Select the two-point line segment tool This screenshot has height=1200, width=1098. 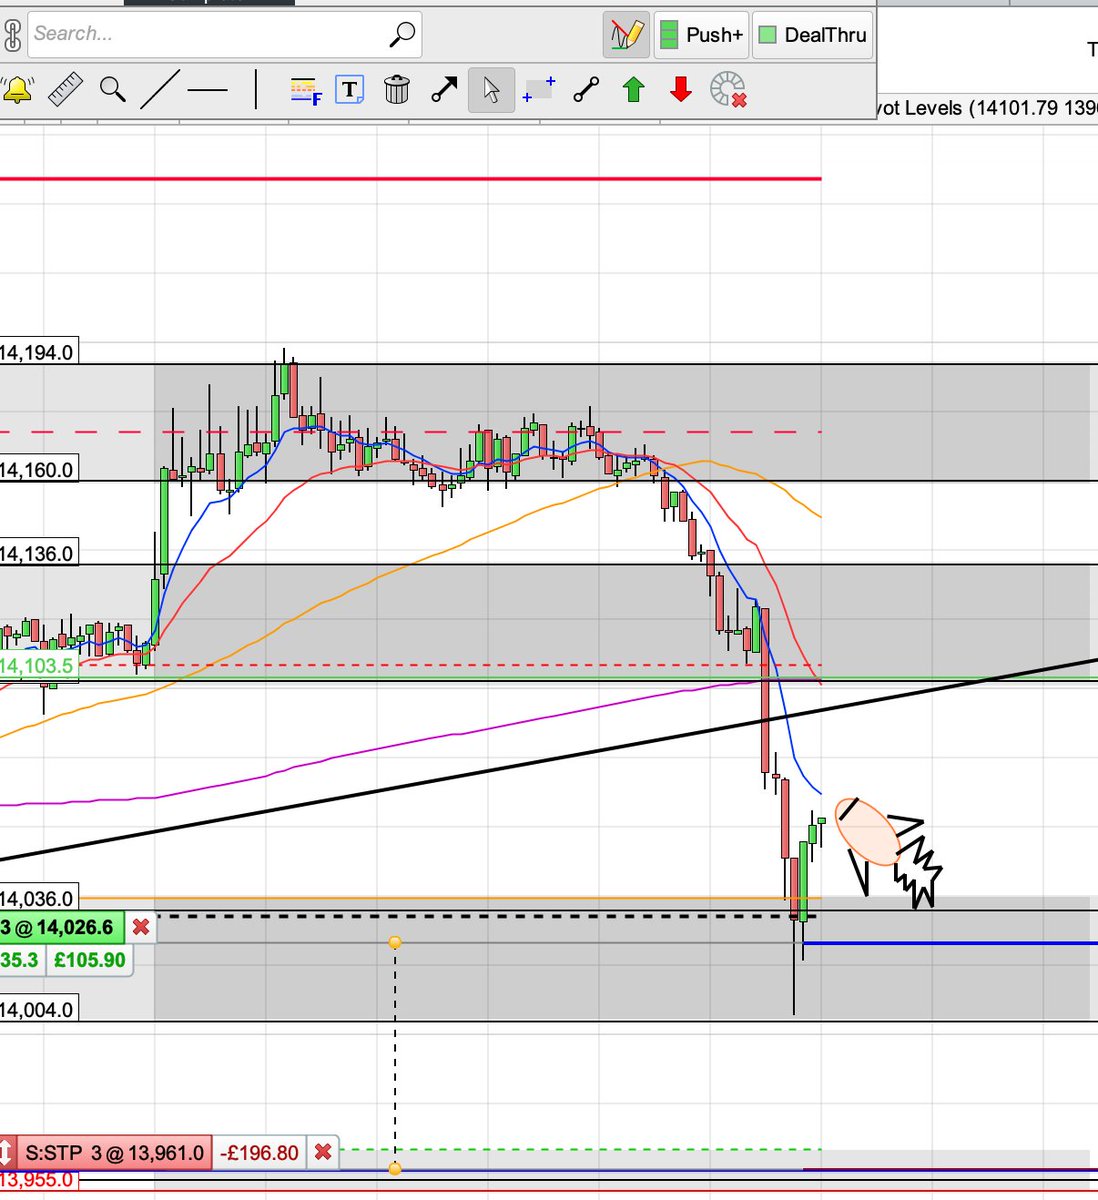[x=586, y=90]
